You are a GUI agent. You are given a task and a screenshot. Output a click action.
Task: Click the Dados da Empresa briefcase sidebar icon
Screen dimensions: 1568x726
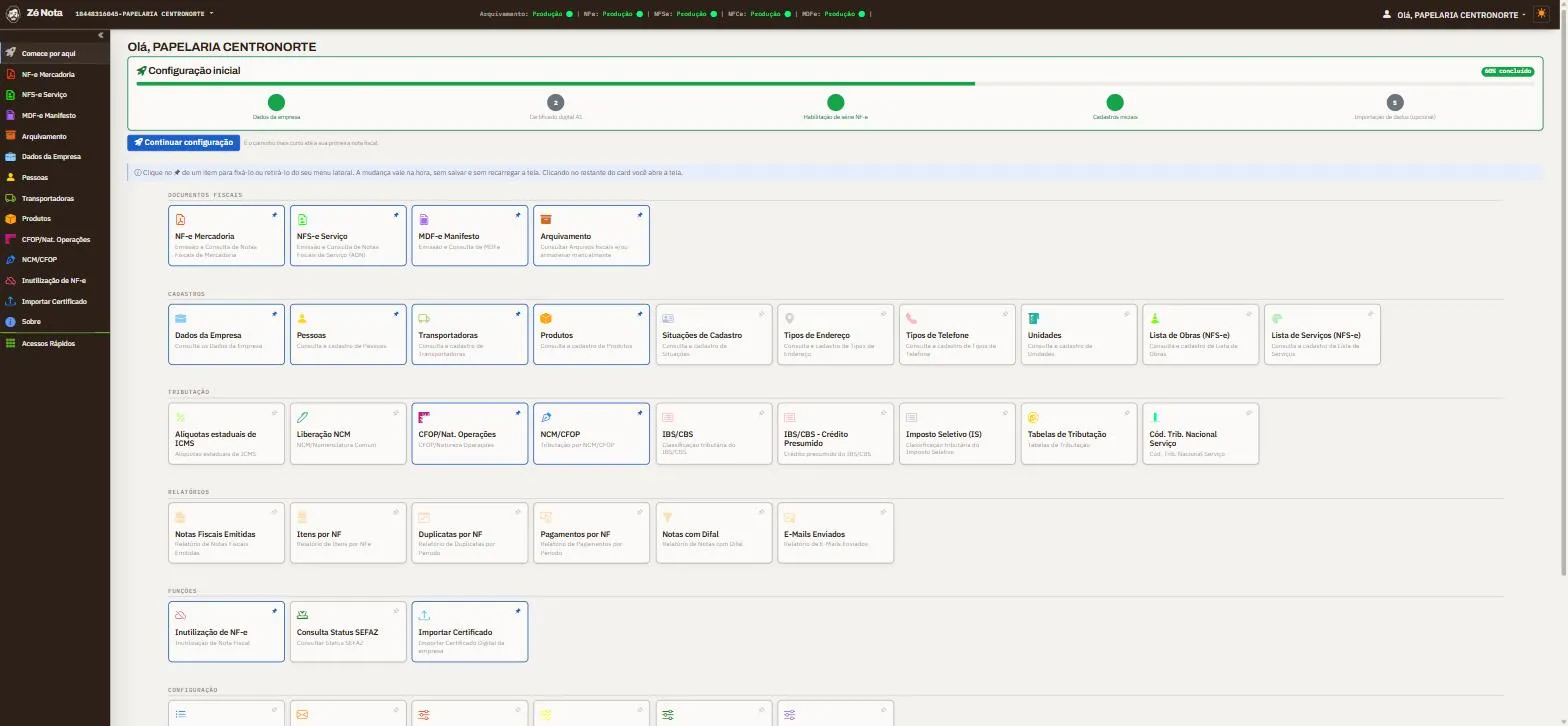pos(10,157)
